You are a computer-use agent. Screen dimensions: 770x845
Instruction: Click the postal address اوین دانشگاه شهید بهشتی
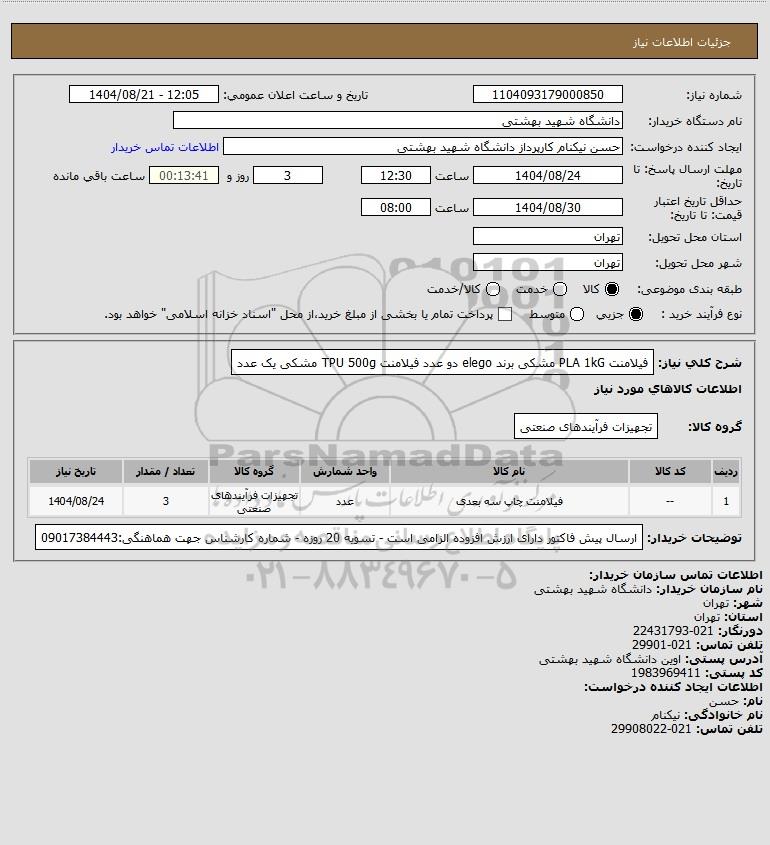click(609, 659)
